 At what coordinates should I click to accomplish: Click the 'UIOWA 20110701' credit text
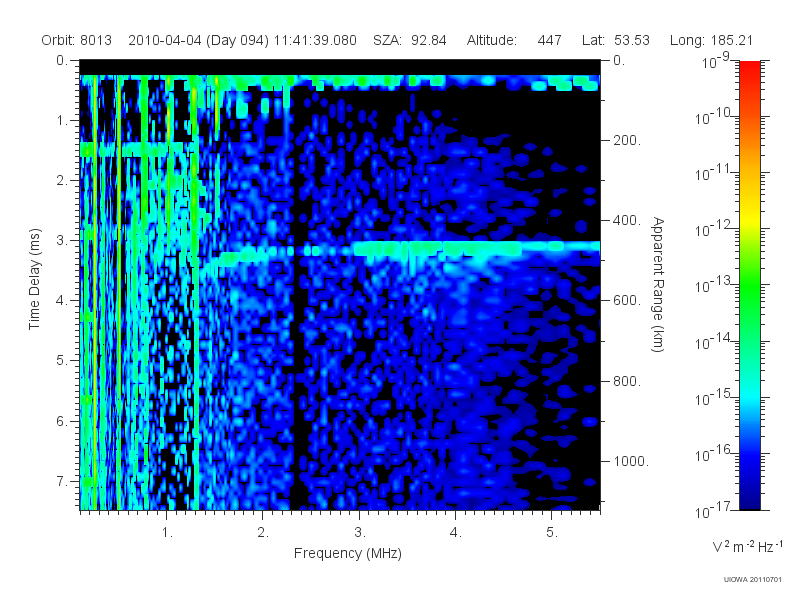(x=753, y=580)
